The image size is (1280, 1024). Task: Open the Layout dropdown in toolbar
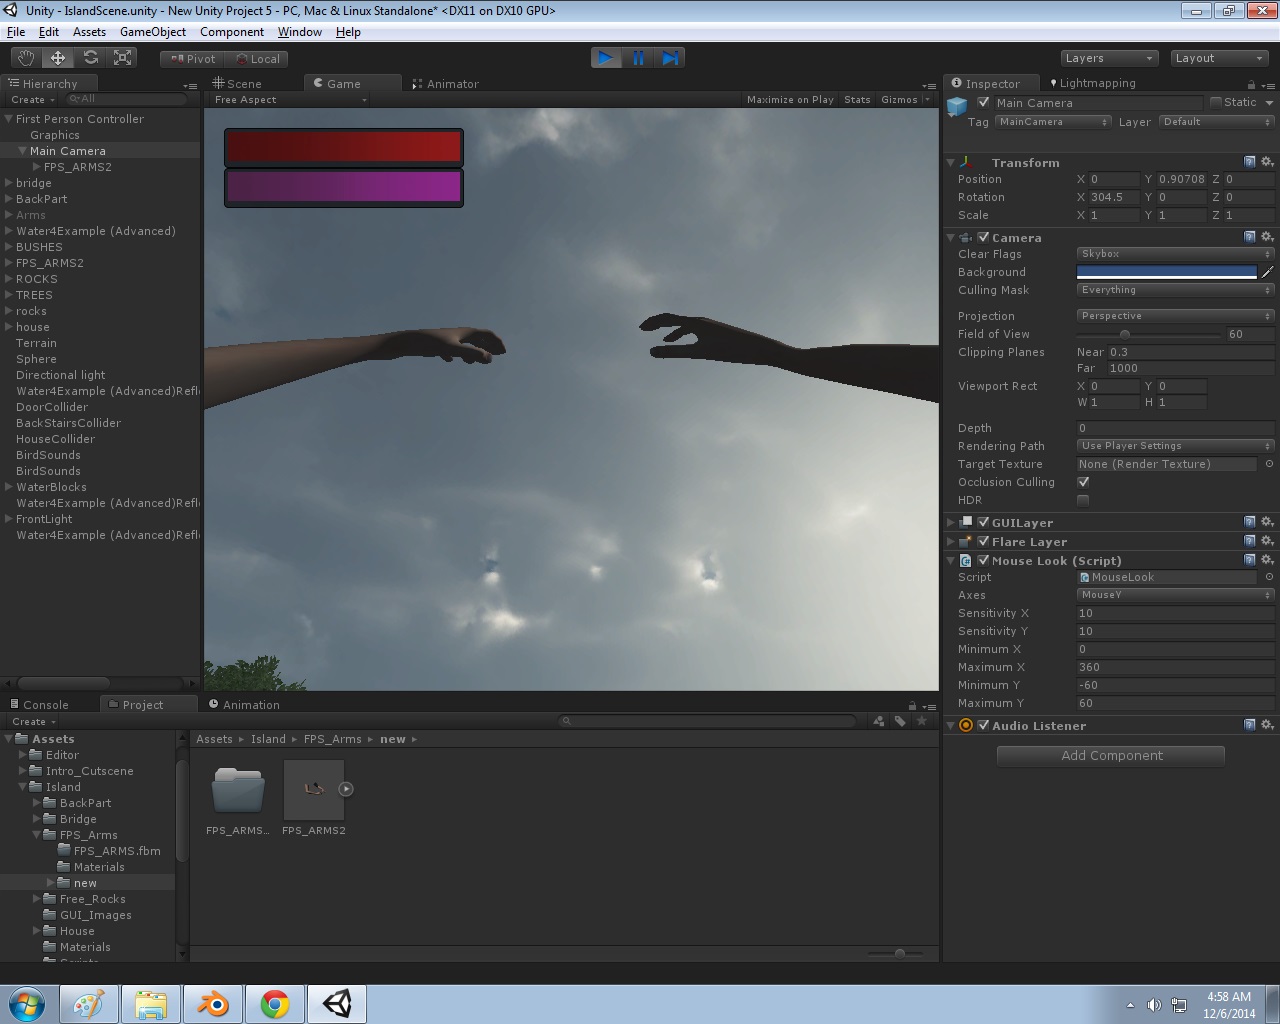click(x=1219, y=58)
